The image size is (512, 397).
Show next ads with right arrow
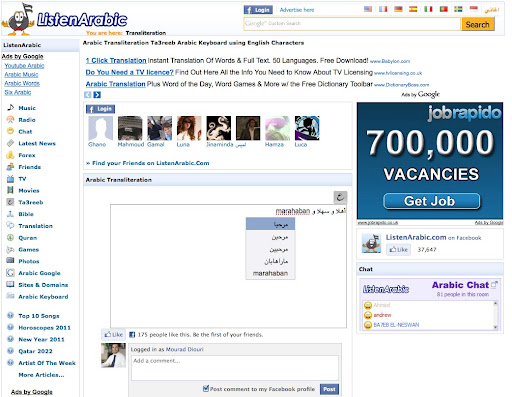tap(97, 95)
